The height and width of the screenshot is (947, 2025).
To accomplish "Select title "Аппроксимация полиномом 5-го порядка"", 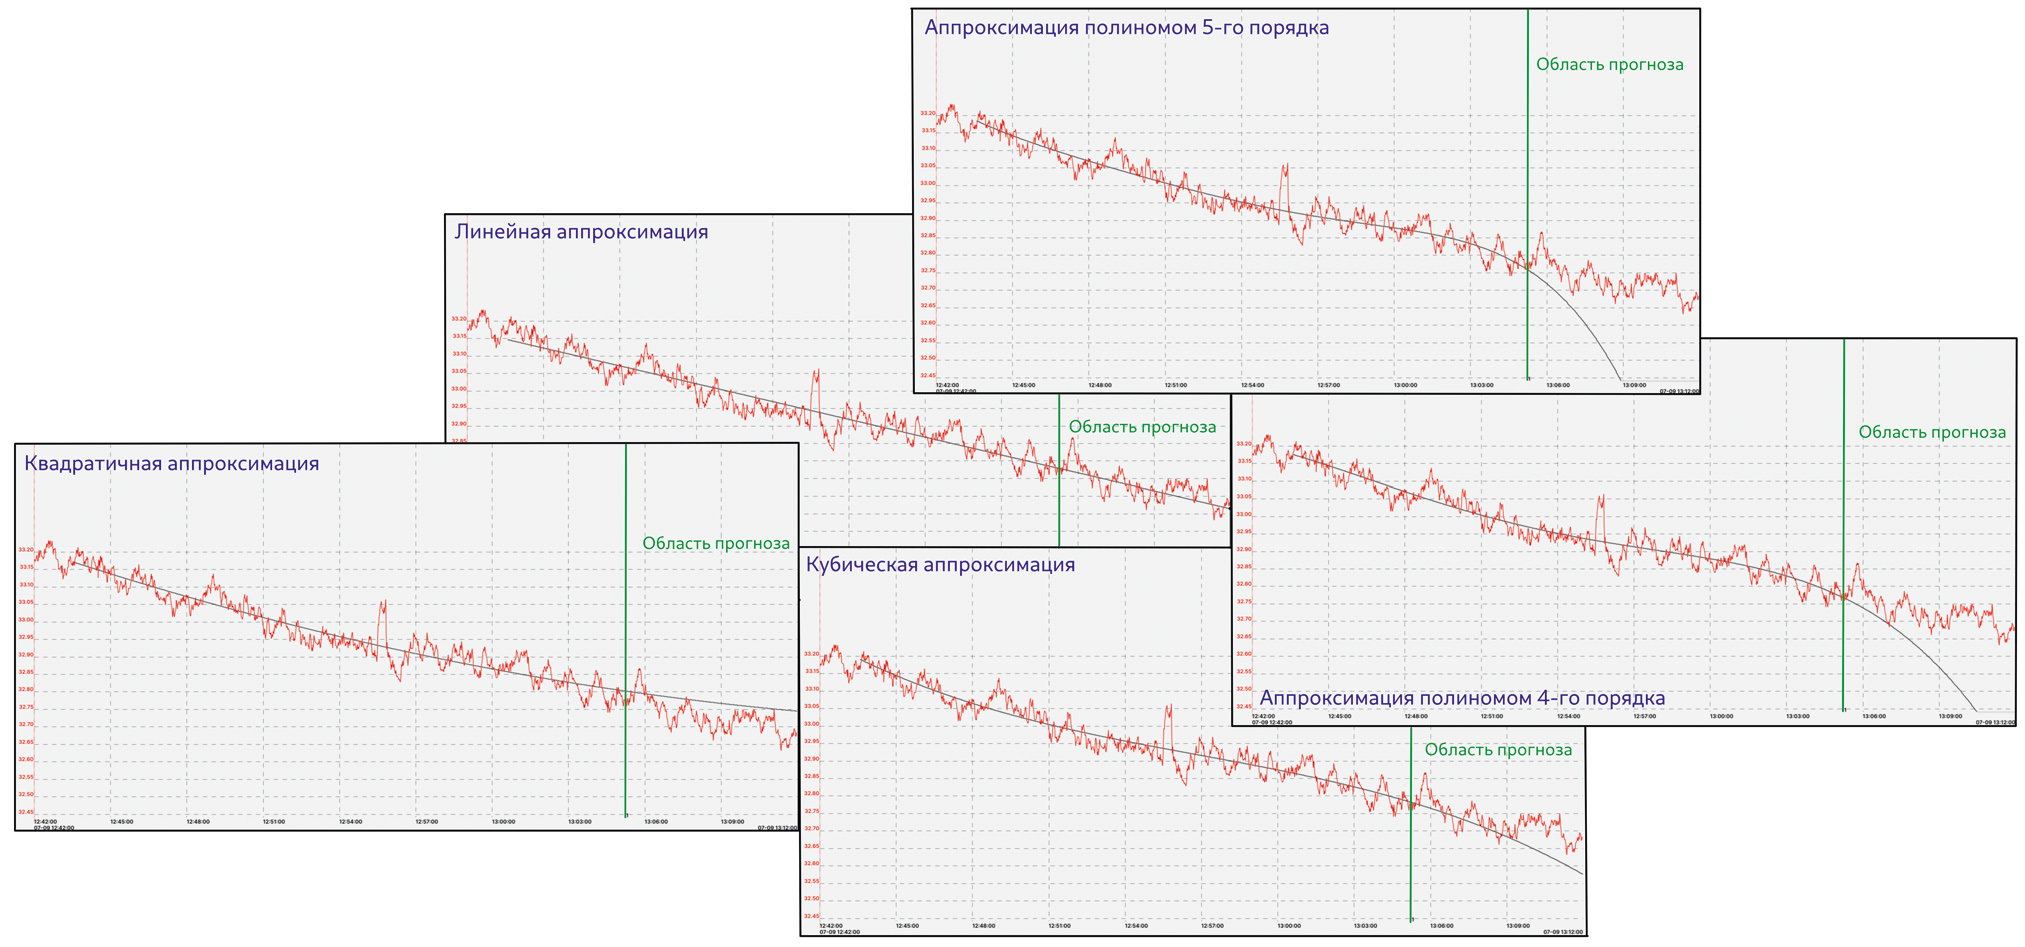I will pos(1126,28).
